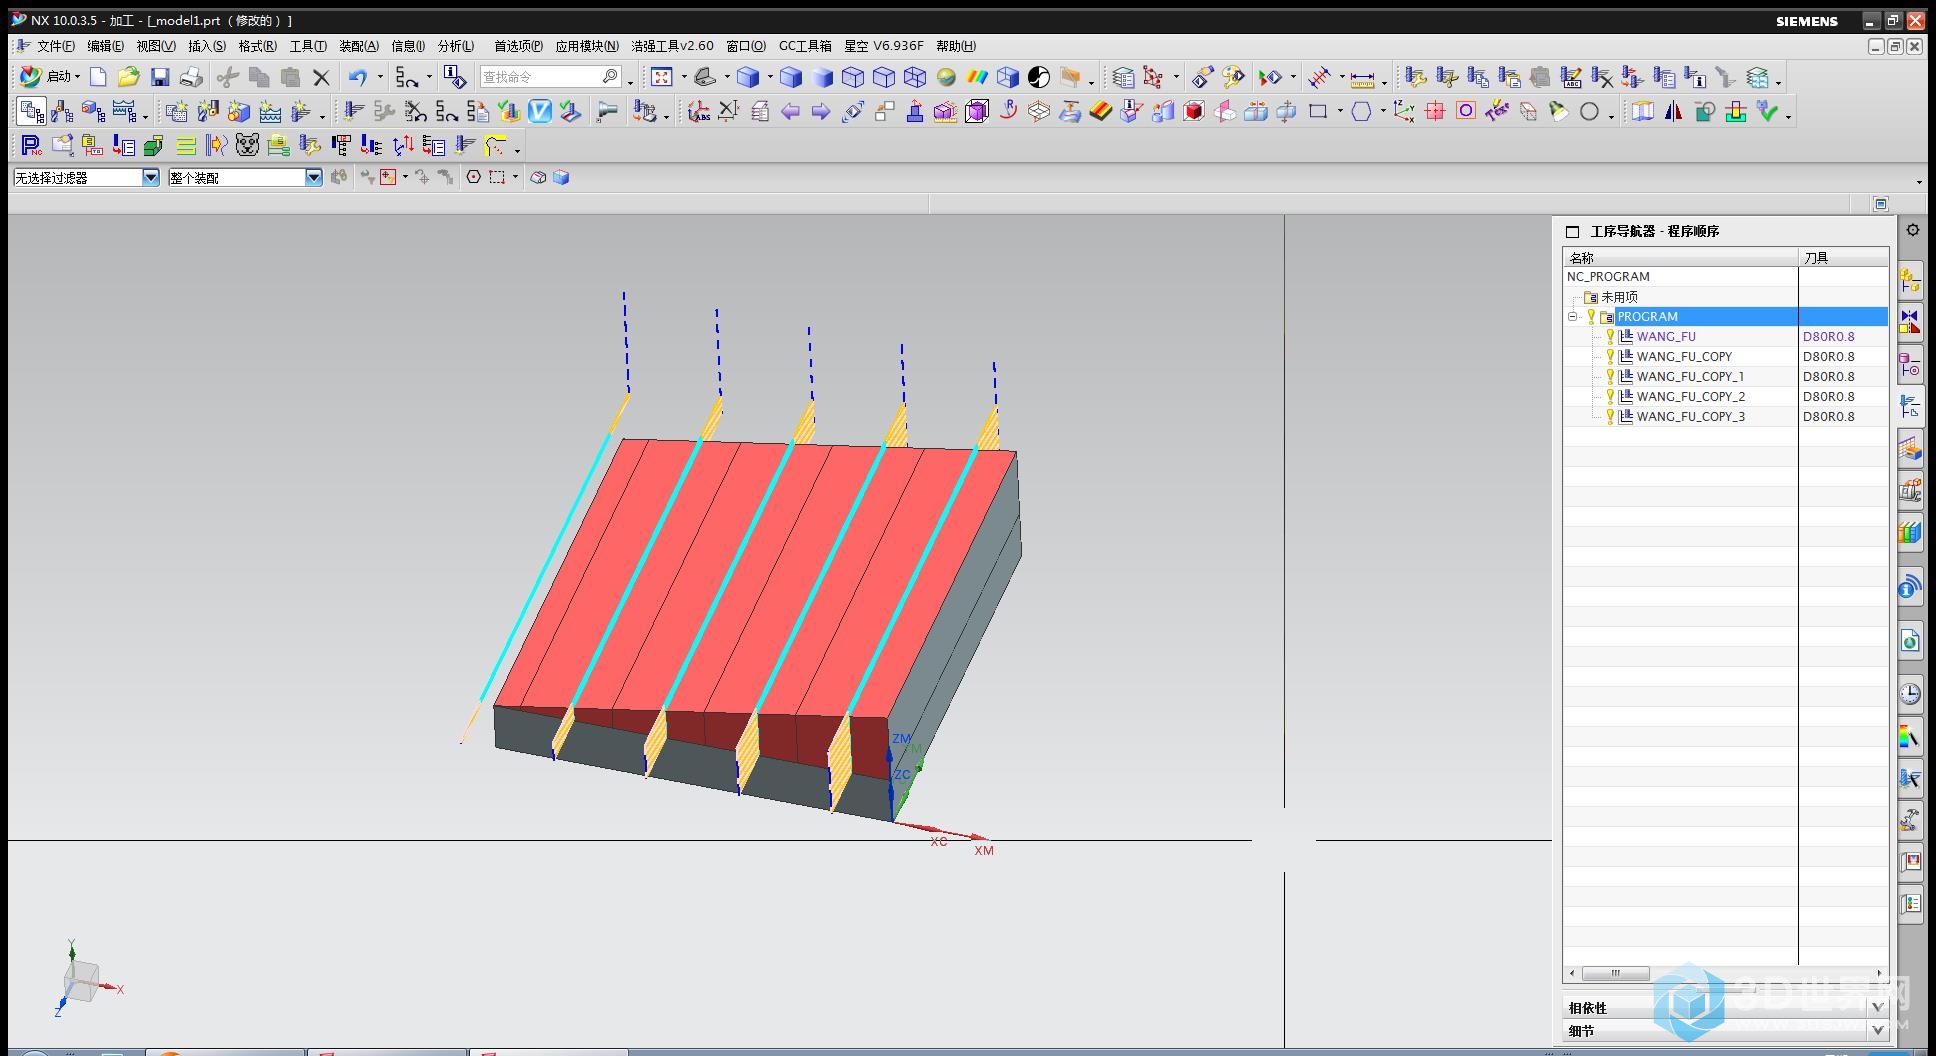This screenshot has width=1936, height=1056.
Task: Switch to Static Wireframe display
Action: [915, 77]
